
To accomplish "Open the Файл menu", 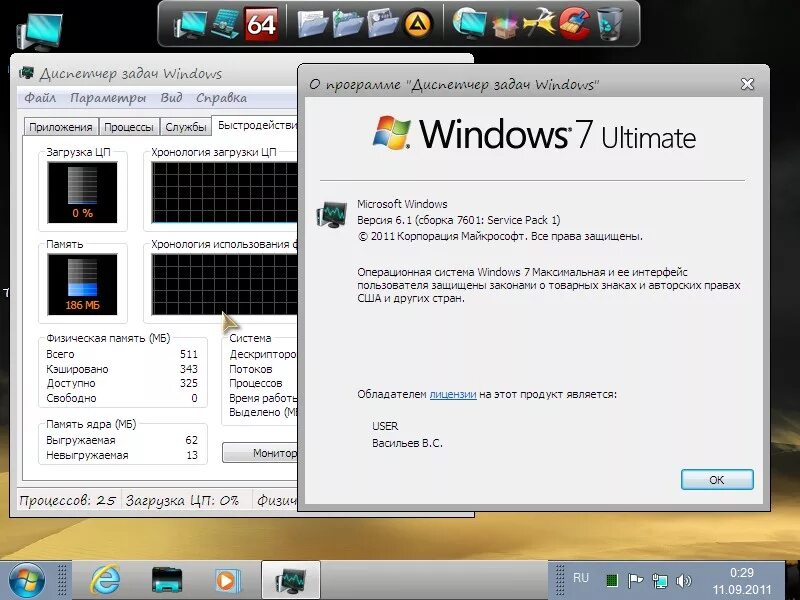I will pos(40,97).
